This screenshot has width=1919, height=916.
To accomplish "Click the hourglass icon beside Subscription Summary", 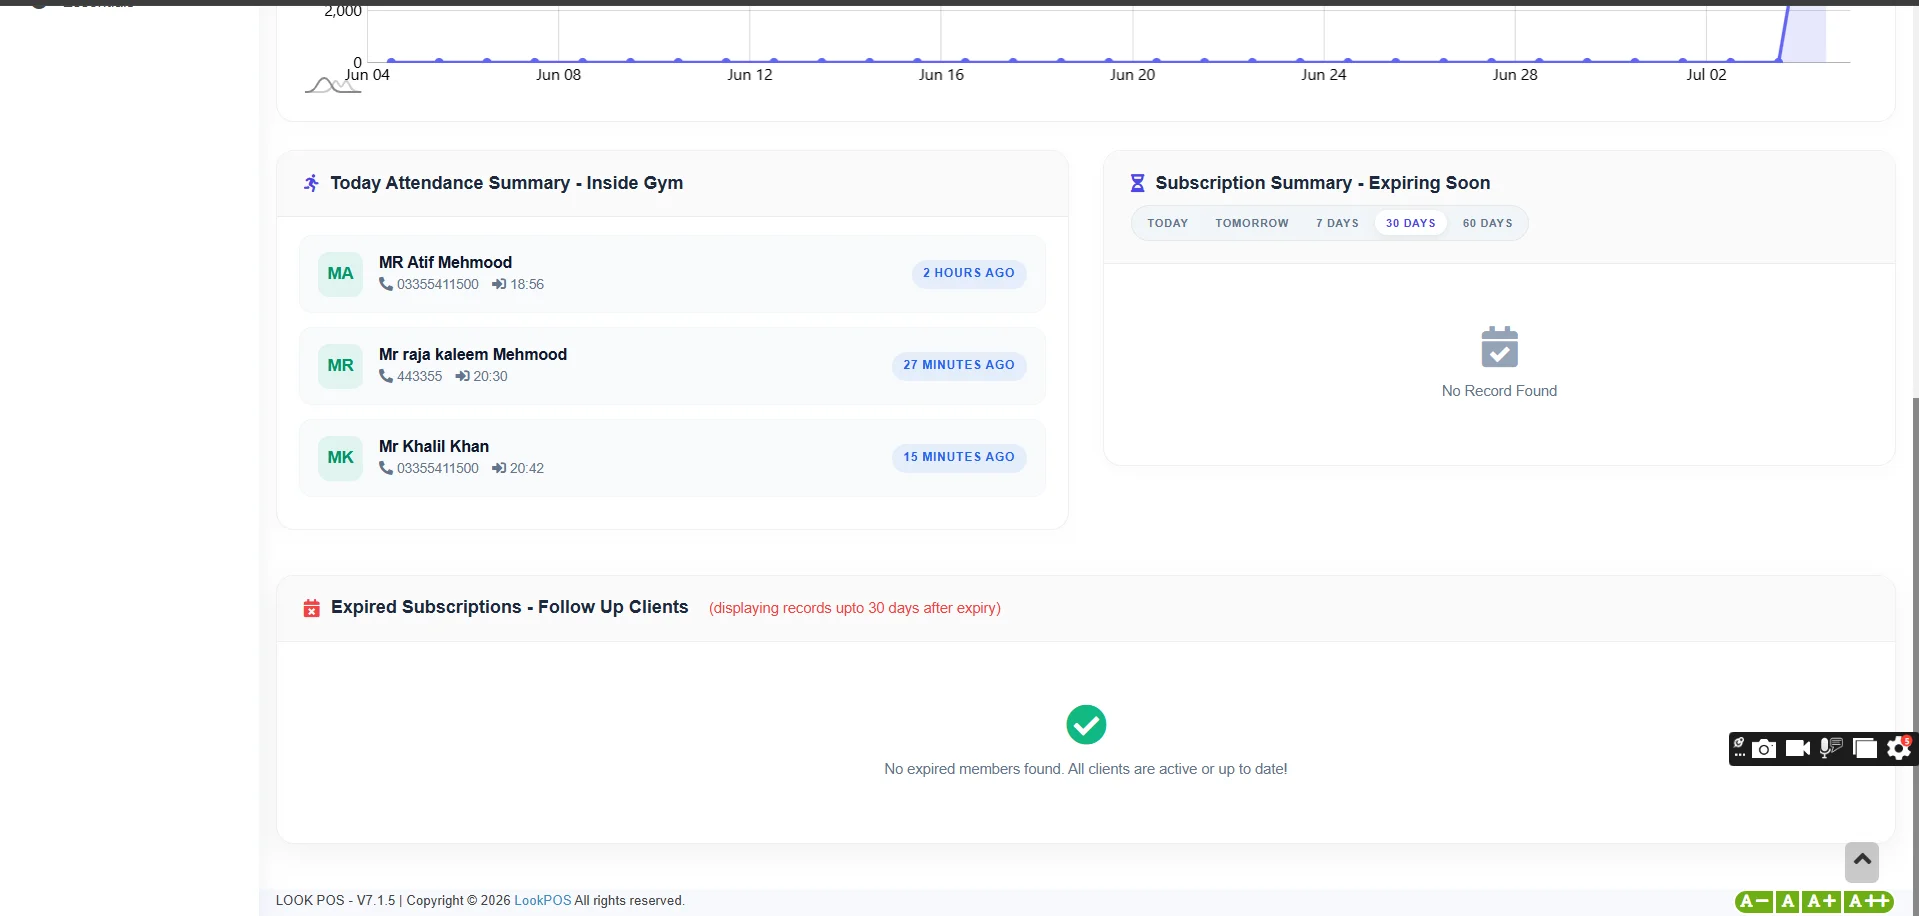I will [x=1137, y=183].
